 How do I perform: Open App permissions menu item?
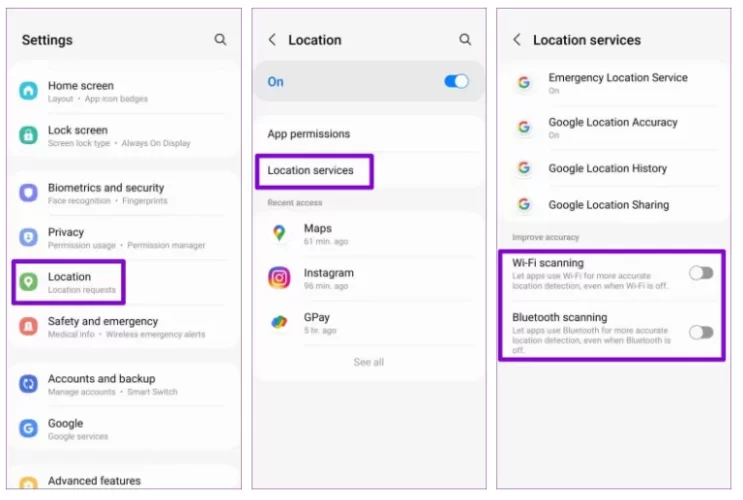coord(309,134)
